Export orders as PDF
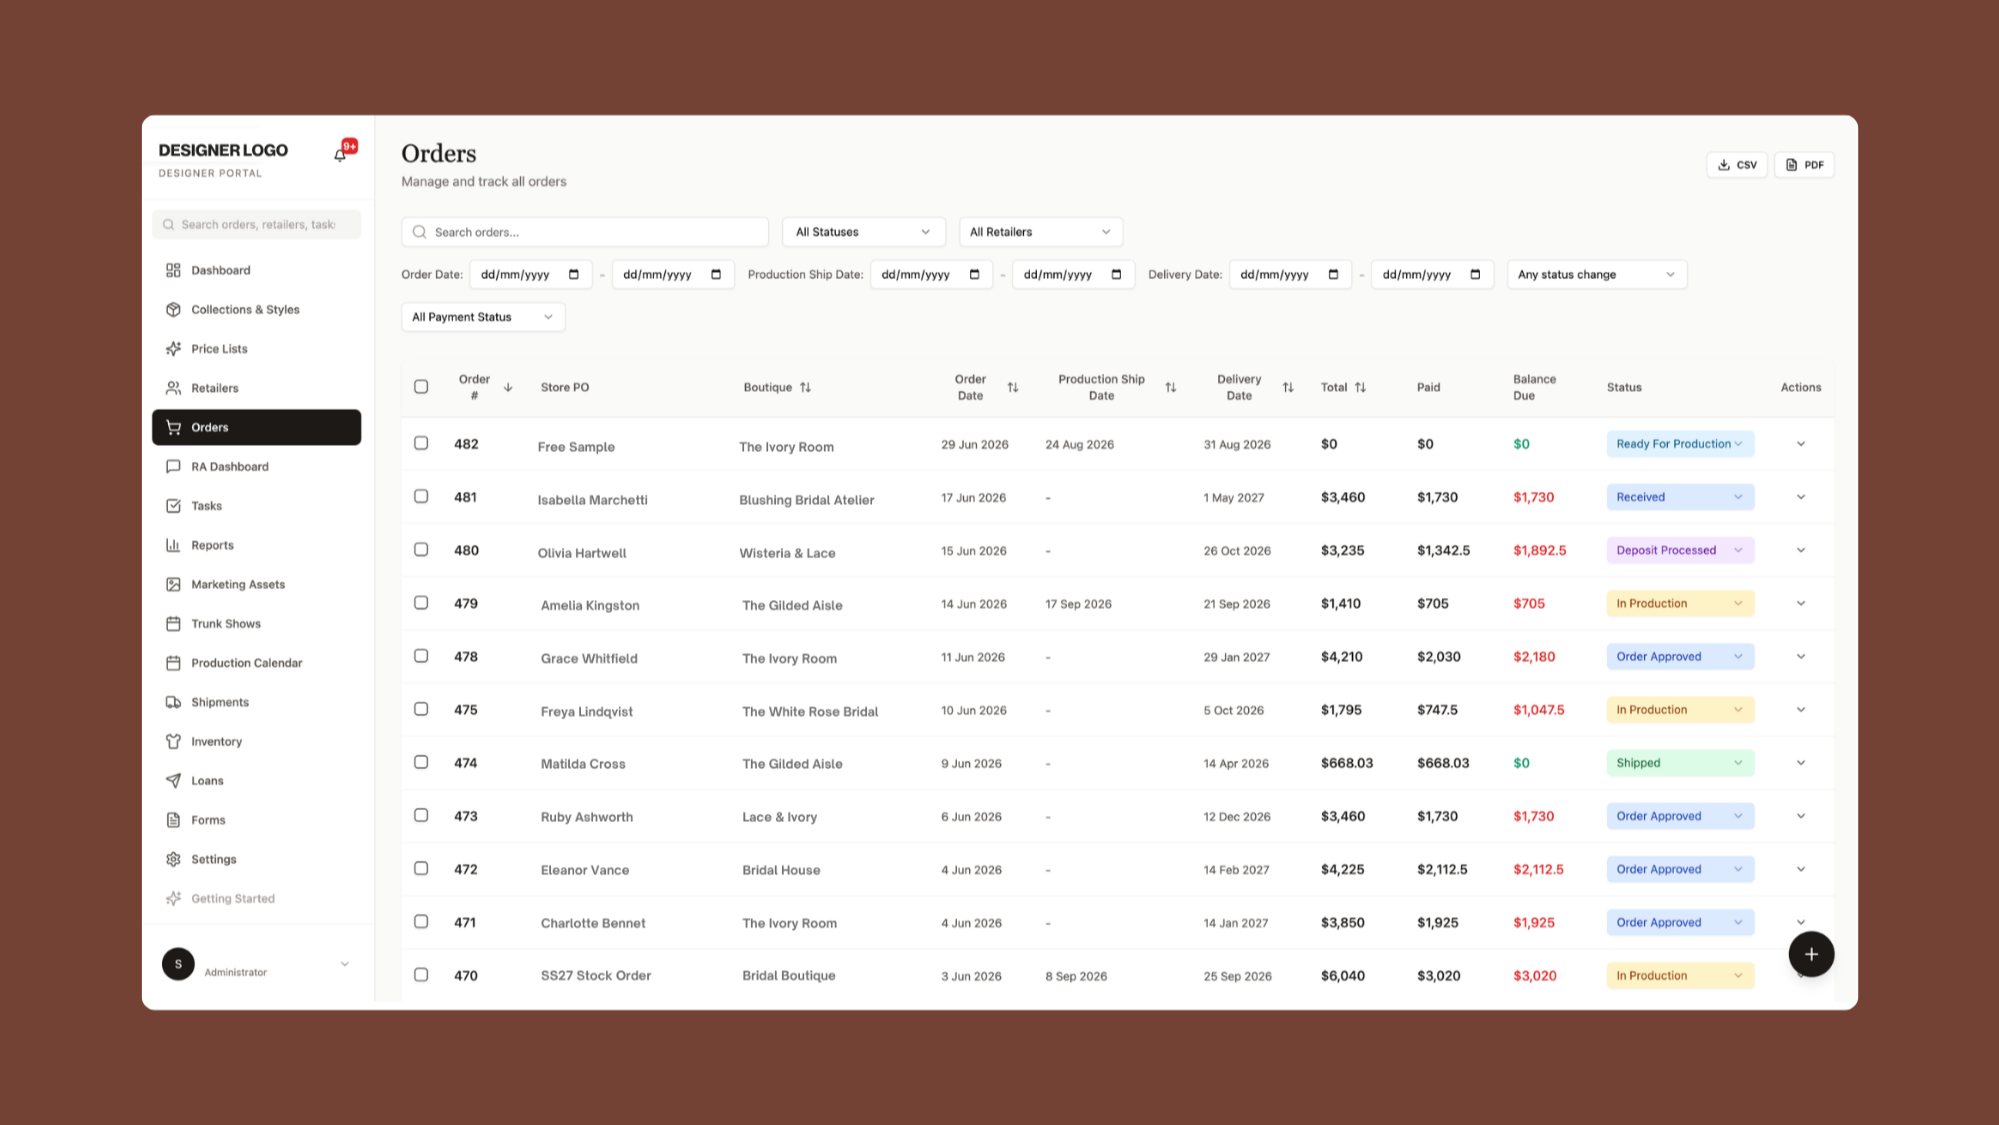This screenshot has height=1125, width=1999. (x=1804, y=165)
